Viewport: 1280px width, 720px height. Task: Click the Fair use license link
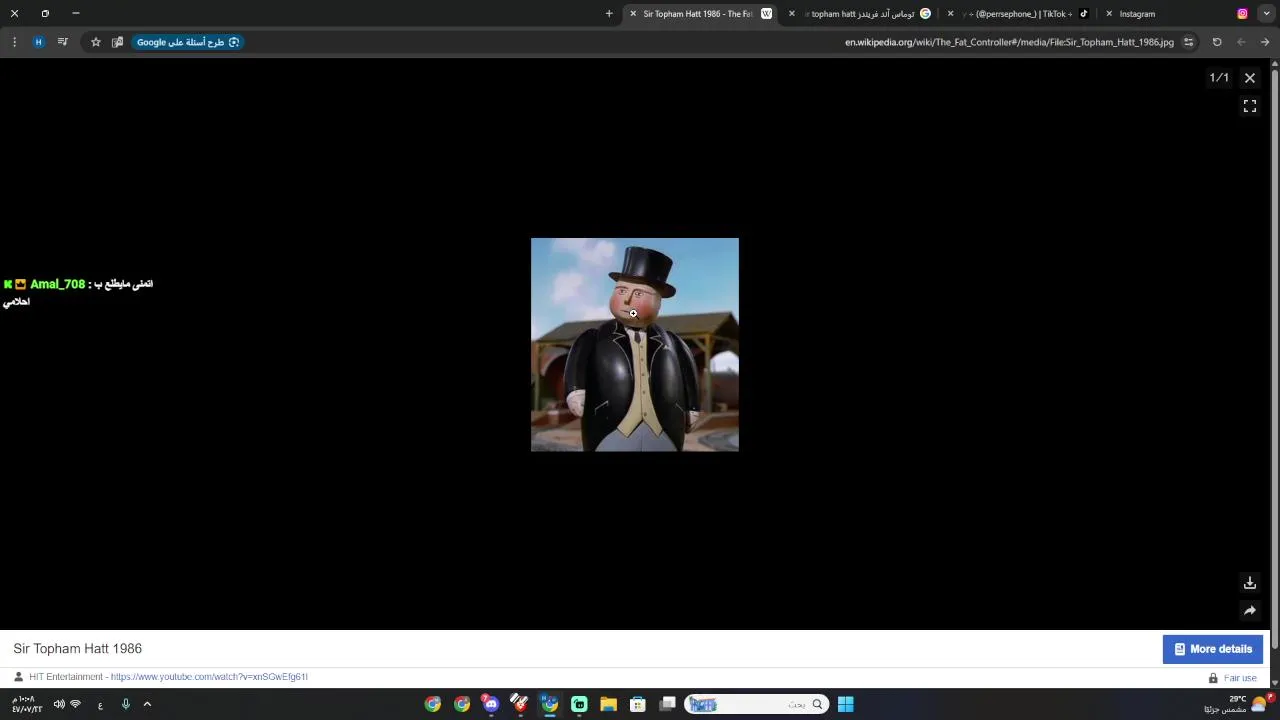tap(1240, 678)
